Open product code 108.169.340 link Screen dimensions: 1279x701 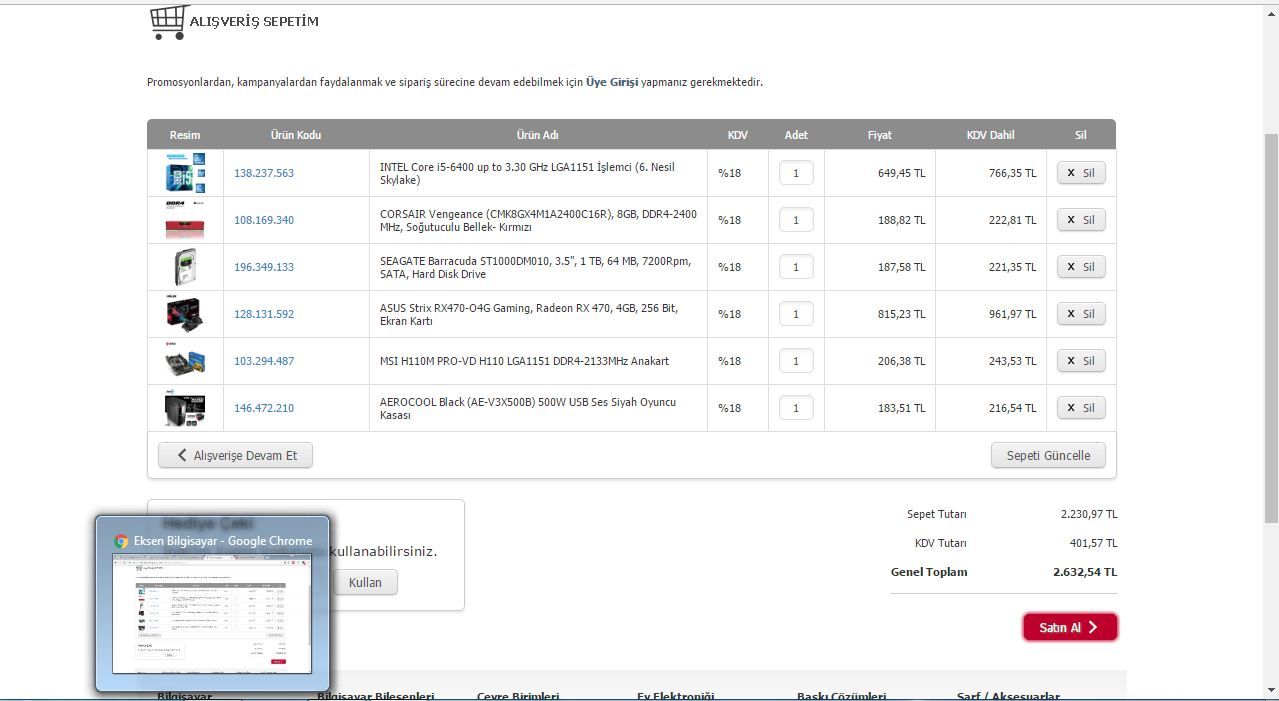(264, 220)
